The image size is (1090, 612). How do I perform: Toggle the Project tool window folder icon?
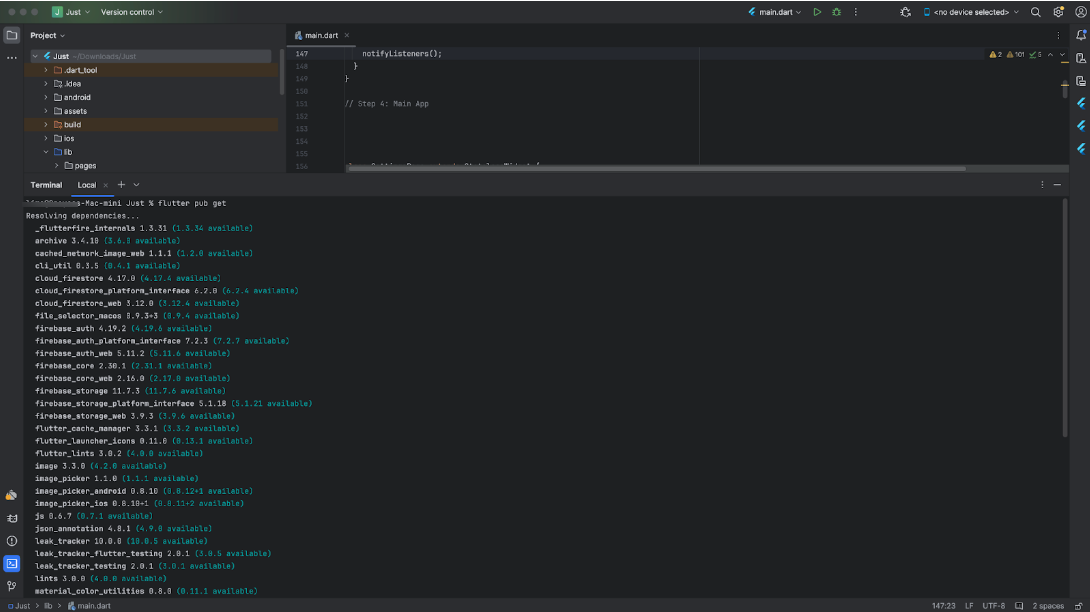[11, 35]
